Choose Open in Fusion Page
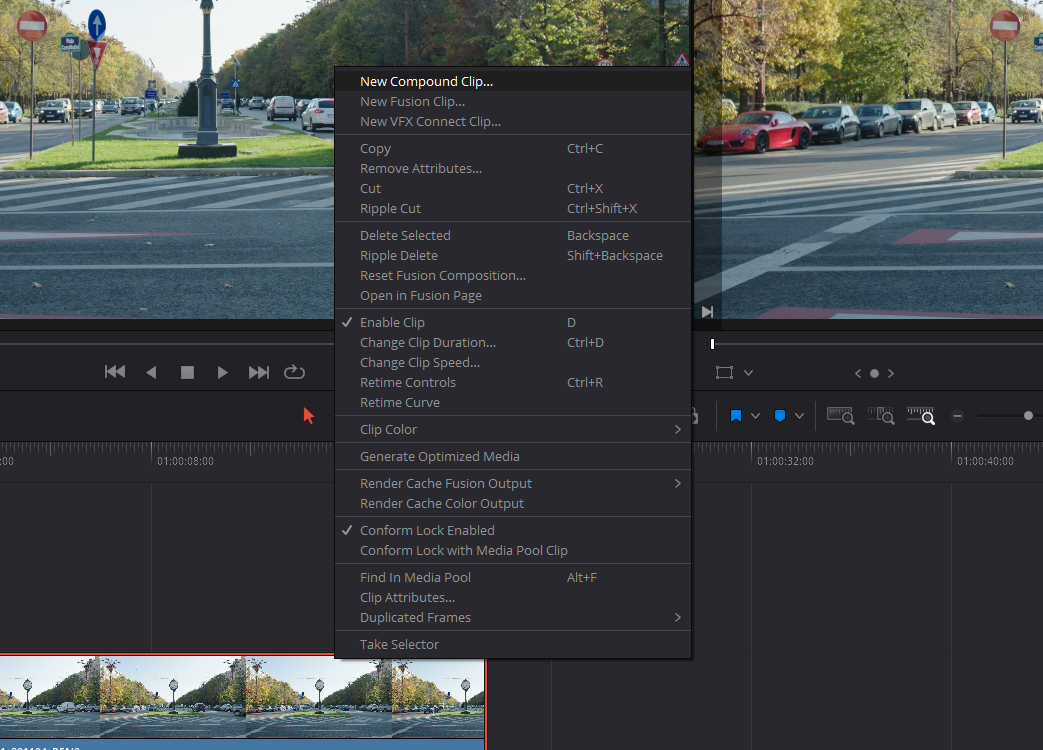The image size is (1043, 750). click(513, 296)
